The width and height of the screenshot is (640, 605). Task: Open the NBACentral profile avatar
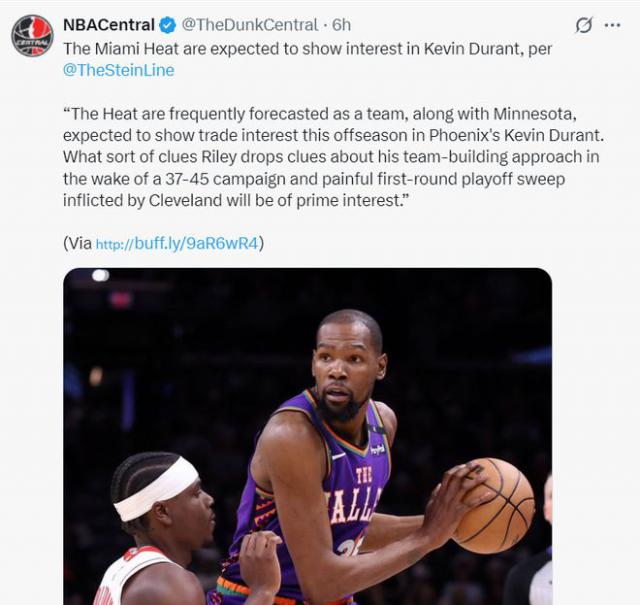click(32, 35)
